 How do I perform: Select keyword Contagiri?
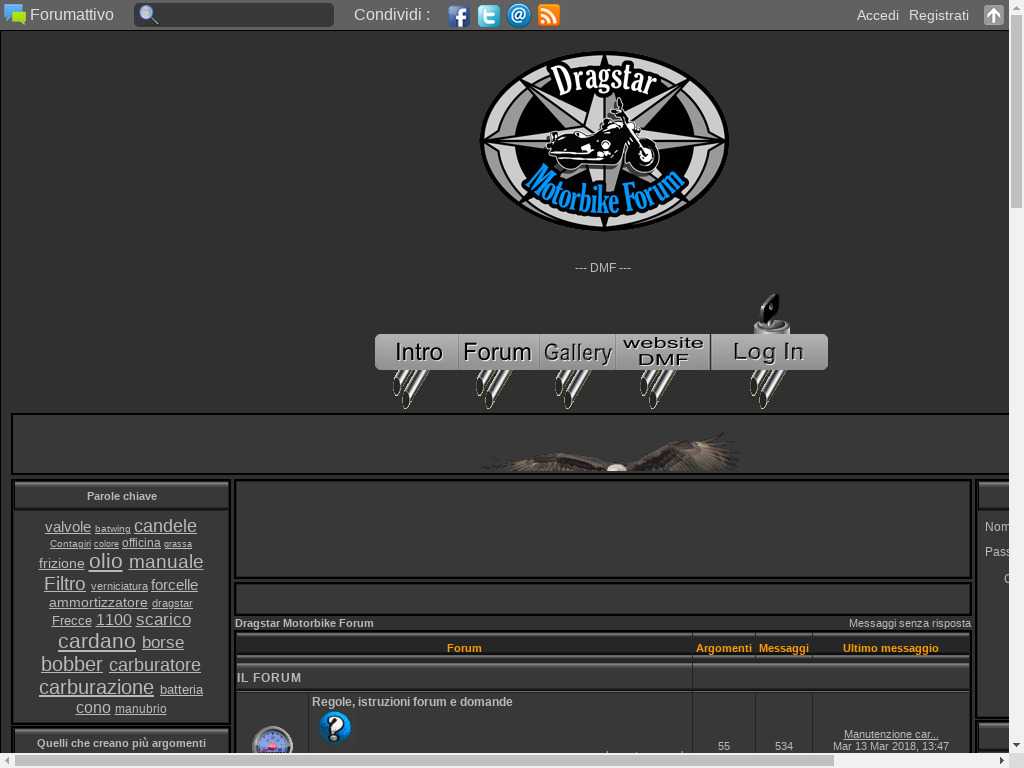tap(70, 544)
